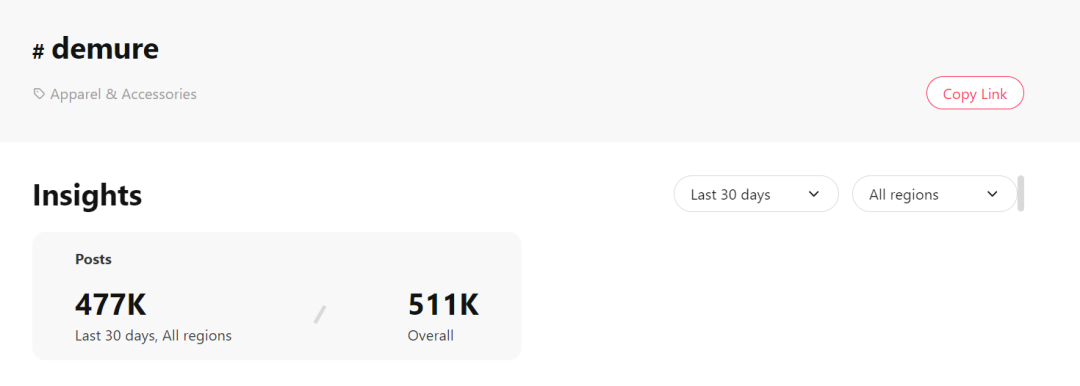
Task: Click the vertical scrollbar handle at right
Action: 1021,193
